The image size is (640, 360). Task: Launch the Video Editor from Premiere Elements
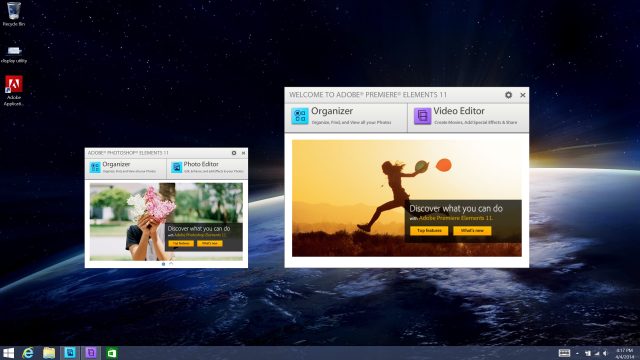(468, 118)
